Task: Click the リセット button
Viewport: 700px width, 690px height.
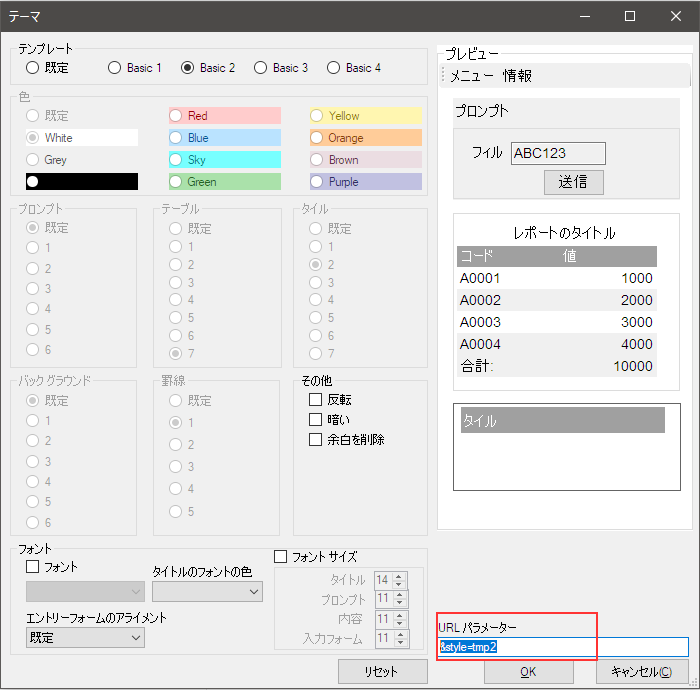Action: pyautogui.click(x=383, y=672)
